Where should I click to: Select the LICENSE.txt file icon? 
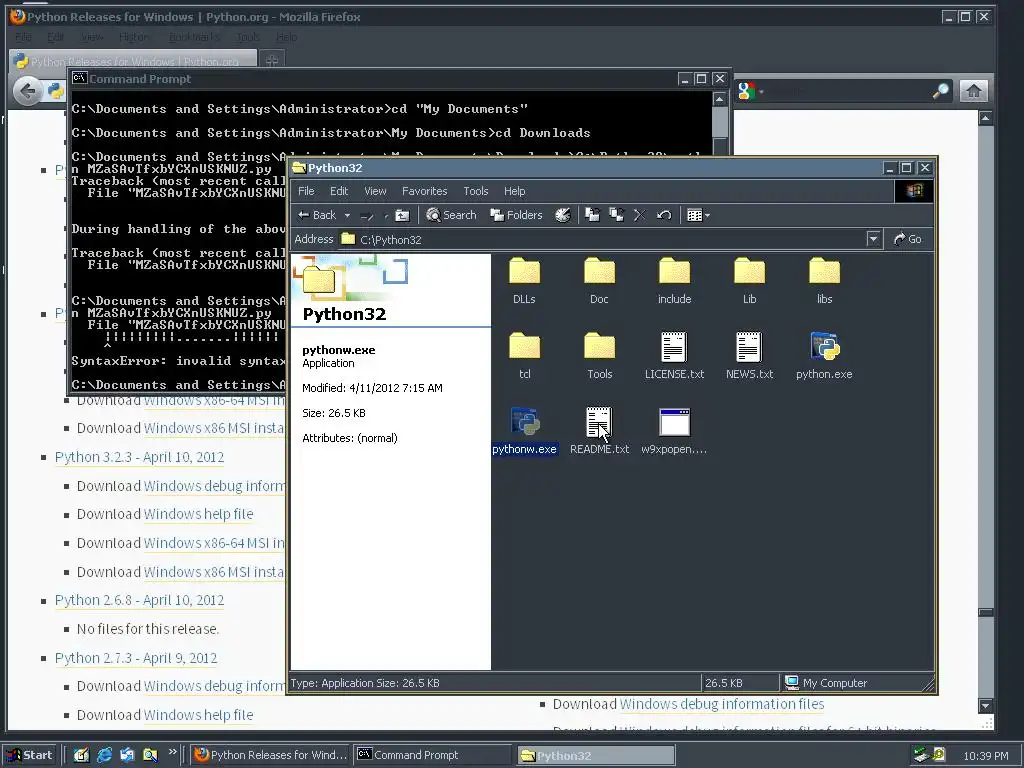pyautogui.click(x=674, y=347)
